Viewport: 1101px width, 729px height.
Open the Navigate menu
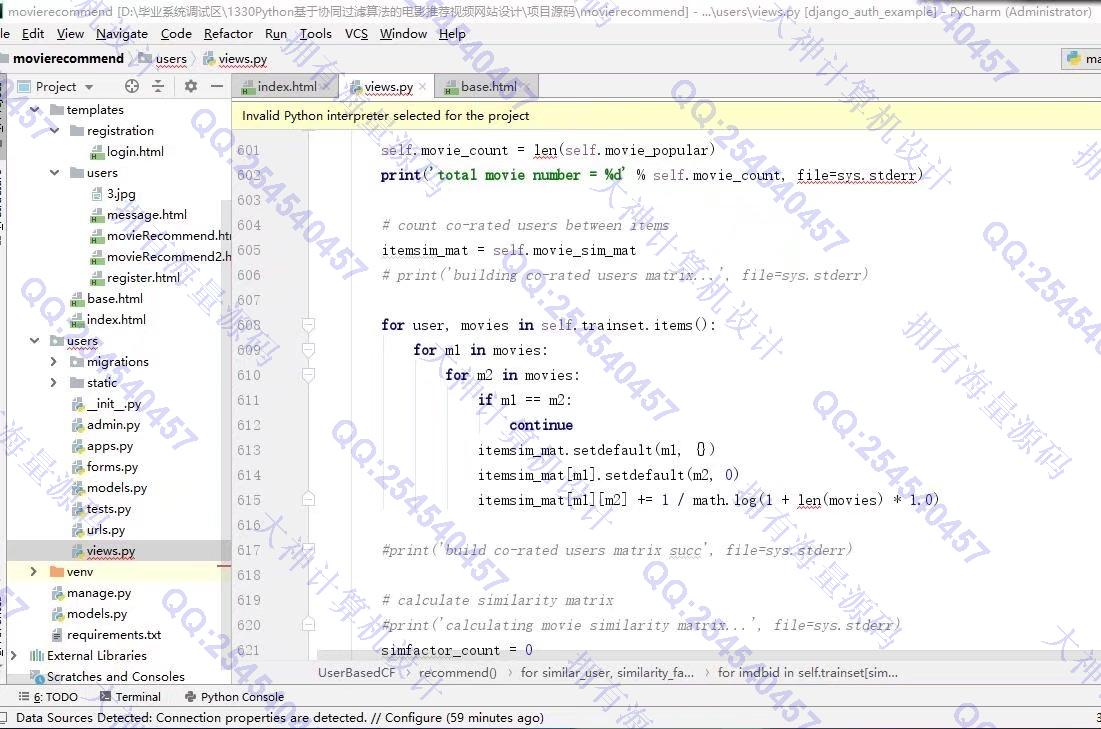pyautogui.click(x=122, y=34)
